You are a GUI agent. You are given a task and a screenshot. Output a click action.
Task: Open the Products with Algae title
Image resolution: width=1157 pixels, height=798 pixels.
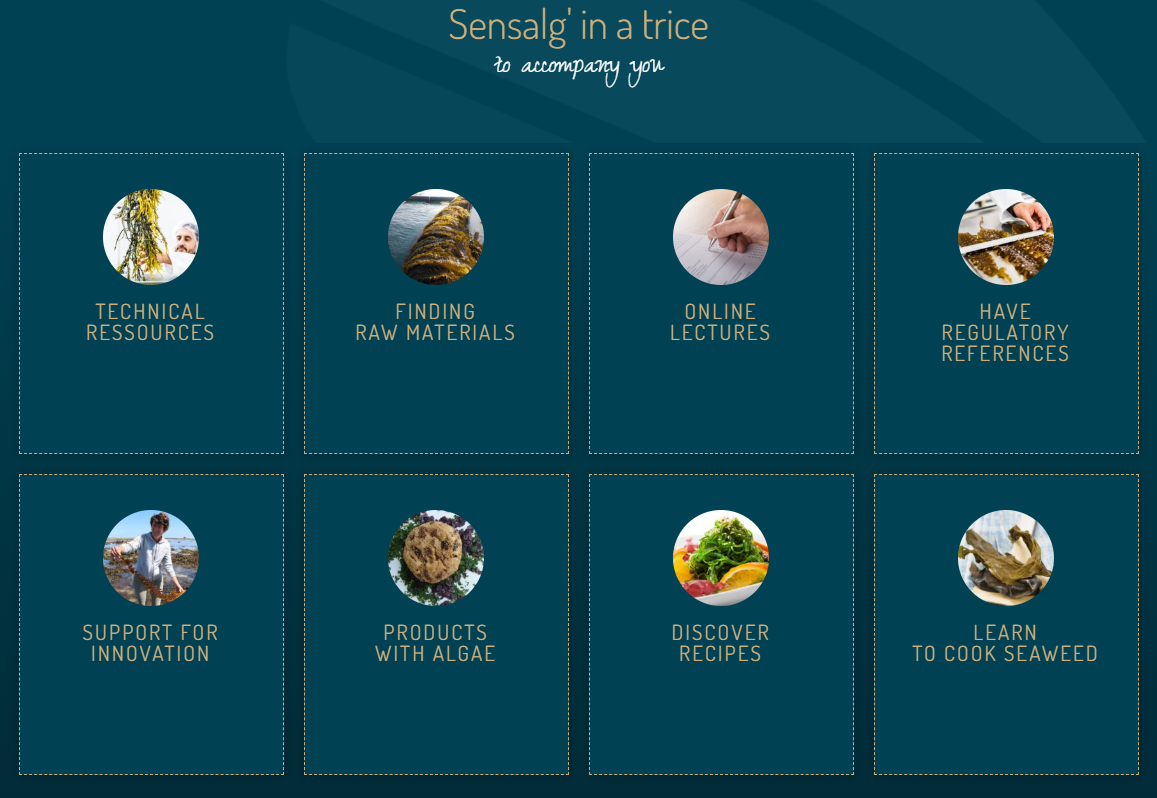coord(435,643)
